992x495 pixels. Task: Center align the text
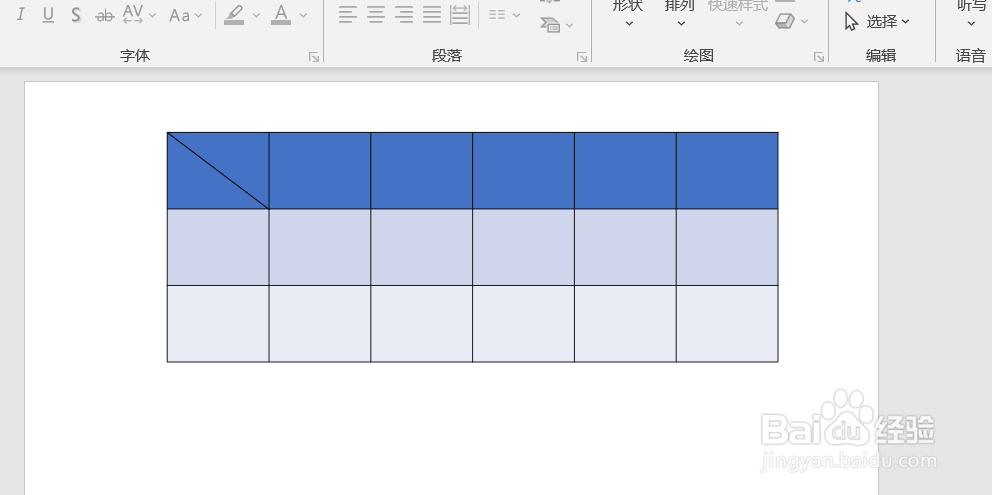376,14
